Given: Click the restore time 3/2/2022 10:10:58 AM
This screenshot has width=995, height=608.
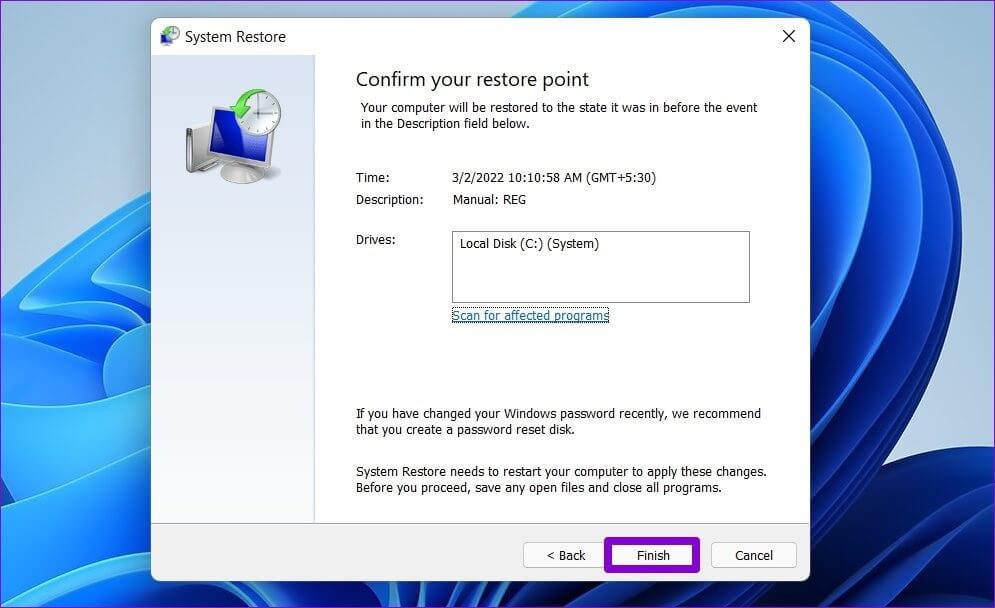Looking at the screenshot, I should pyautogui.click(x=553, y=178).
